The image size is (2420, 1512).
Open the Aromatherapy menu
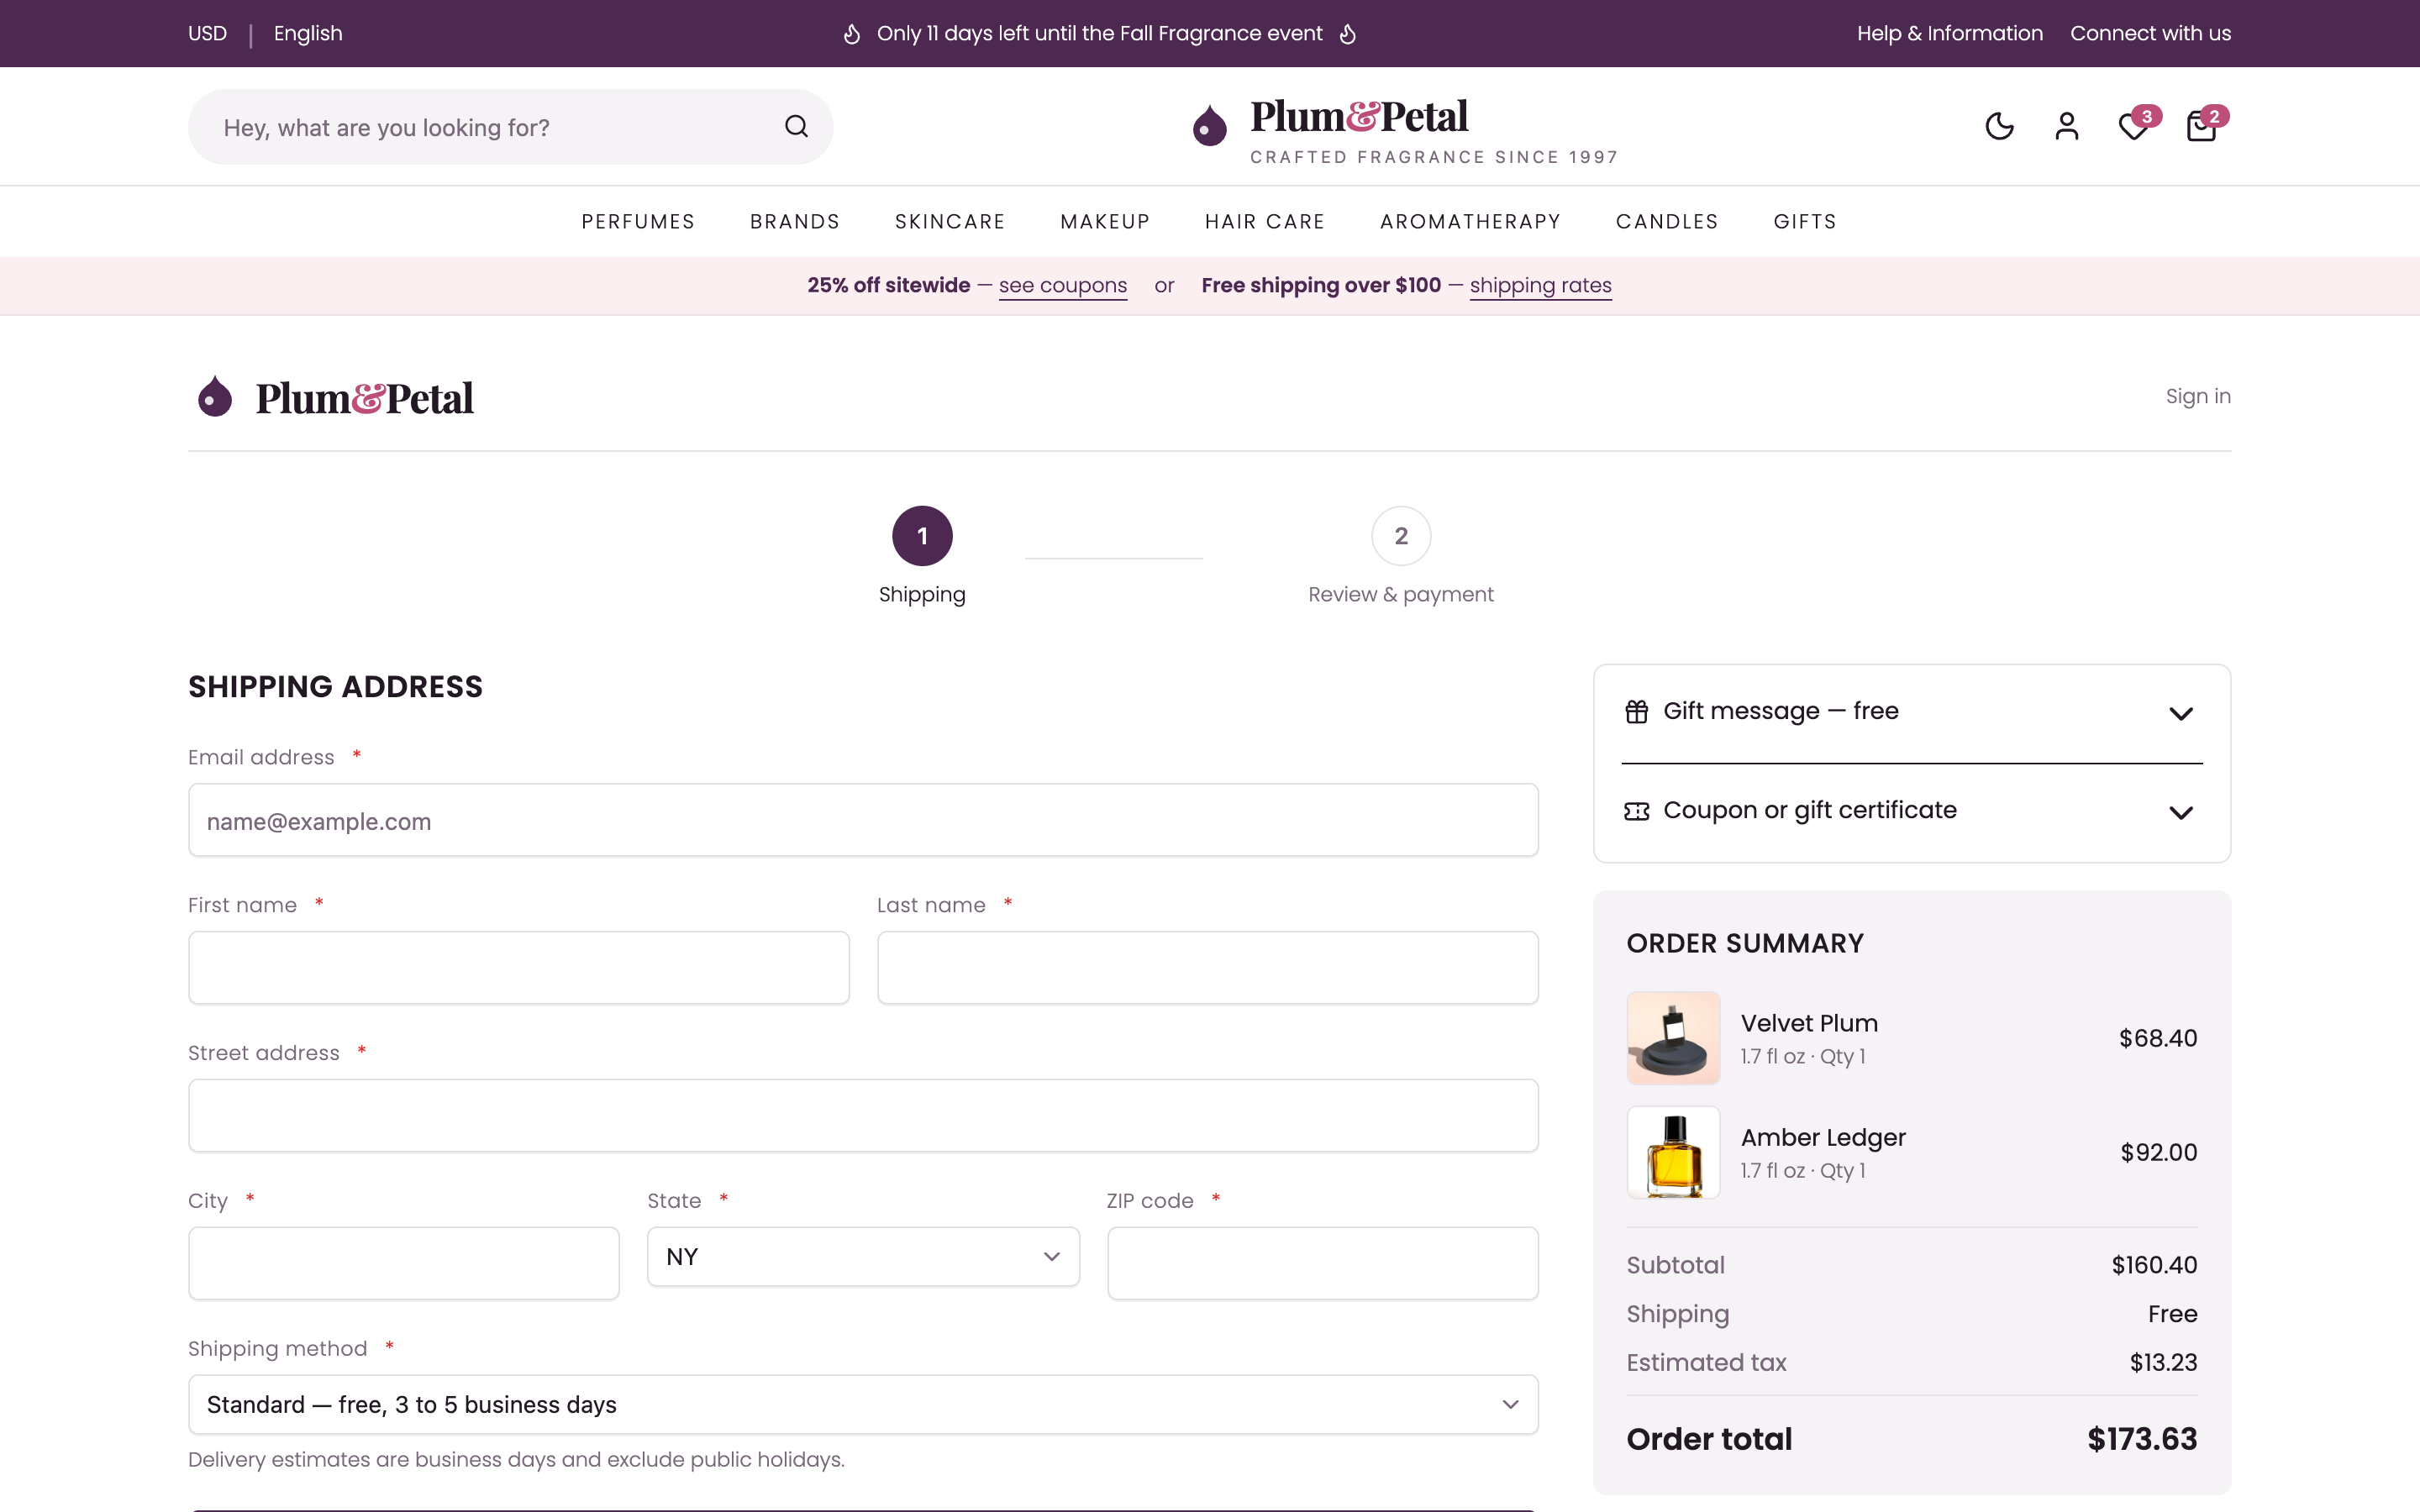[1470, 221]
